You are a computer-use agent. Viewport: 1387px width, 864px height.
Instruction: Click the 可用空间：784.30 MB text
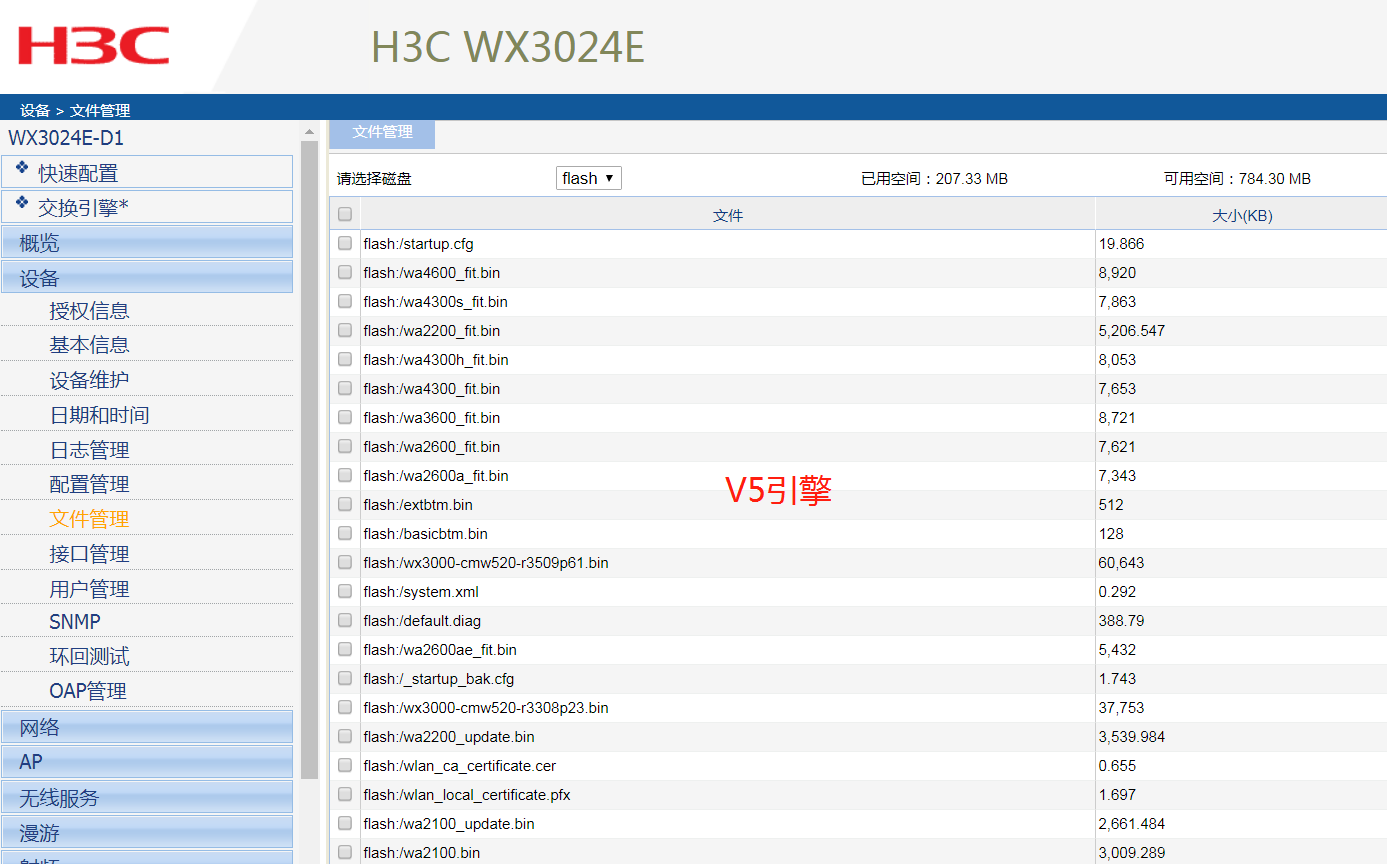[1237, 179]
